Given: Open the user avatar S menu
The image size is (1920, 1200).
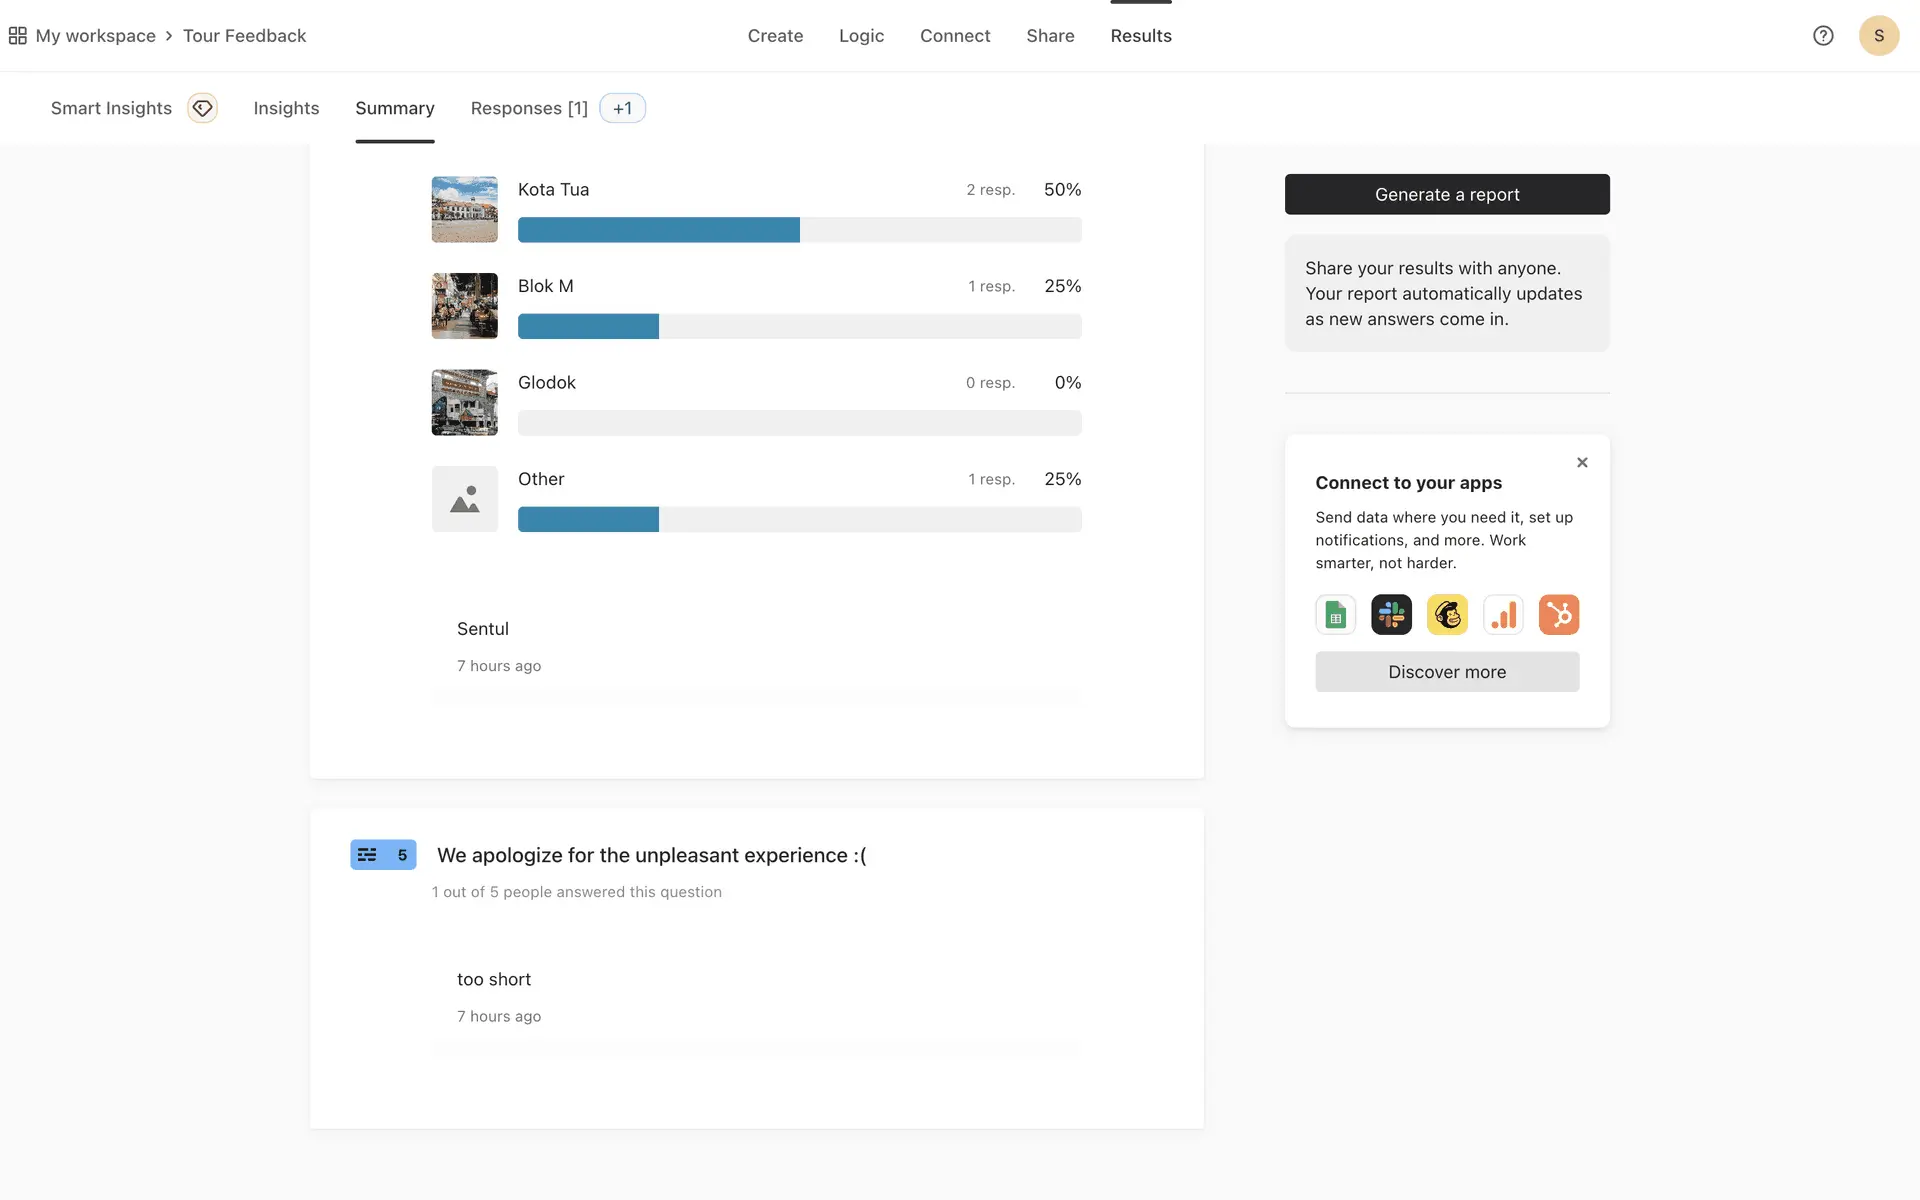Looking at the screenshot, I should pos(1878,36).
